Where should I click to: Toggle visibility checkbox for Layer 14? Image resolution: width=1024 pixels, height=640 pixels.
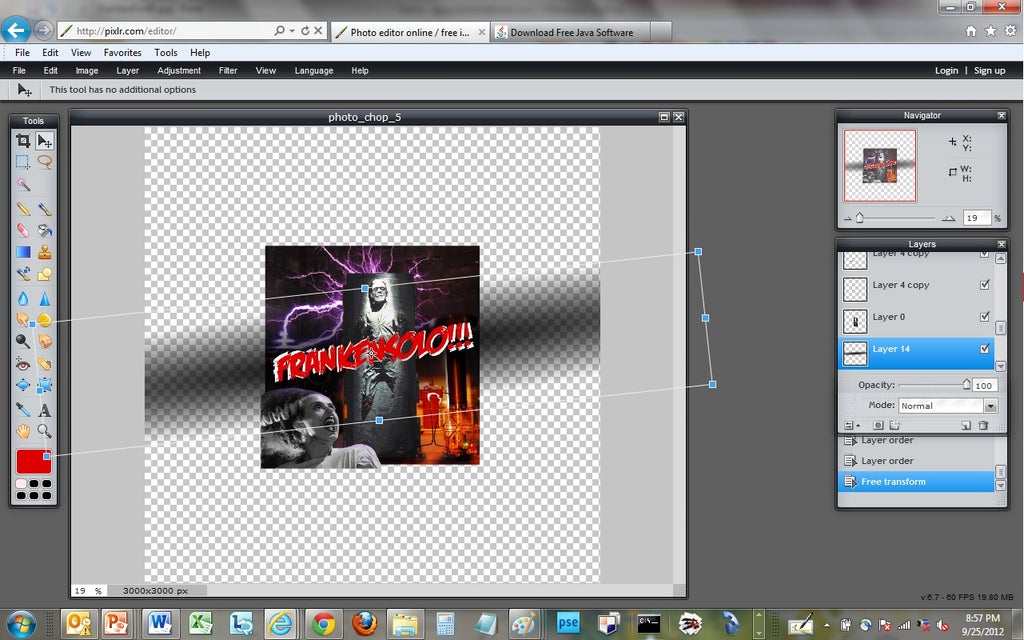click(985, 349)
